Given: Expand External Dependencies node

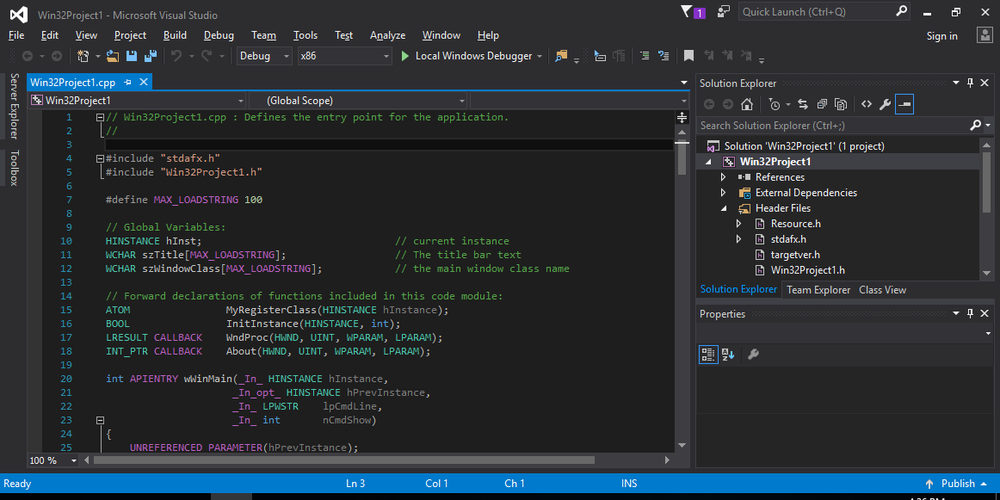Looking at the screenshot, I should [723, 193].
